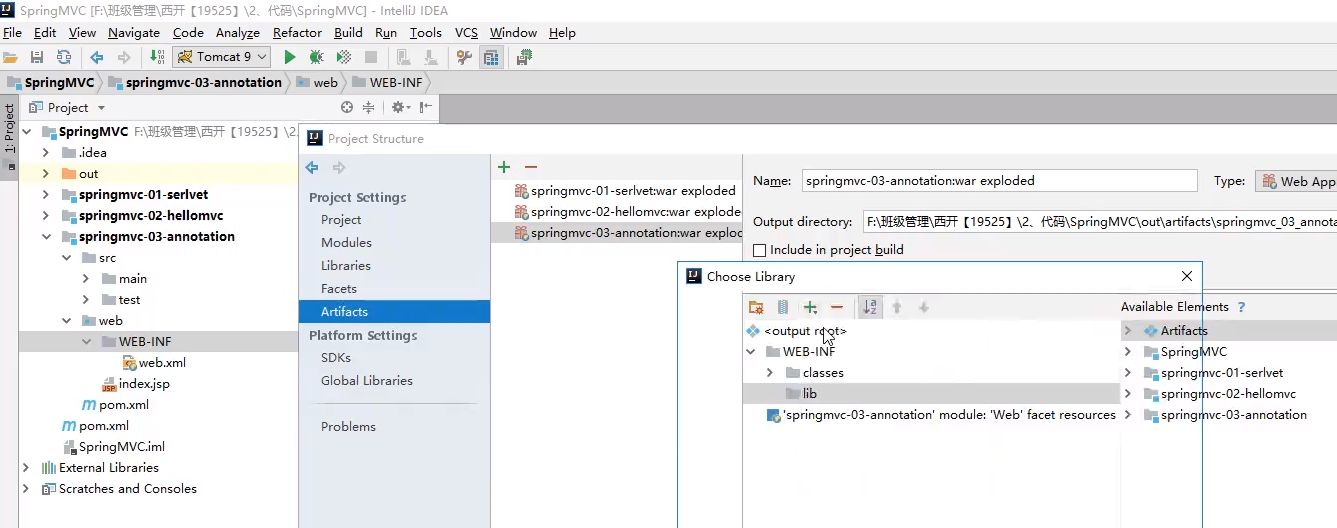
Task: Remove selected artifact with red minus
Action: 531,167
